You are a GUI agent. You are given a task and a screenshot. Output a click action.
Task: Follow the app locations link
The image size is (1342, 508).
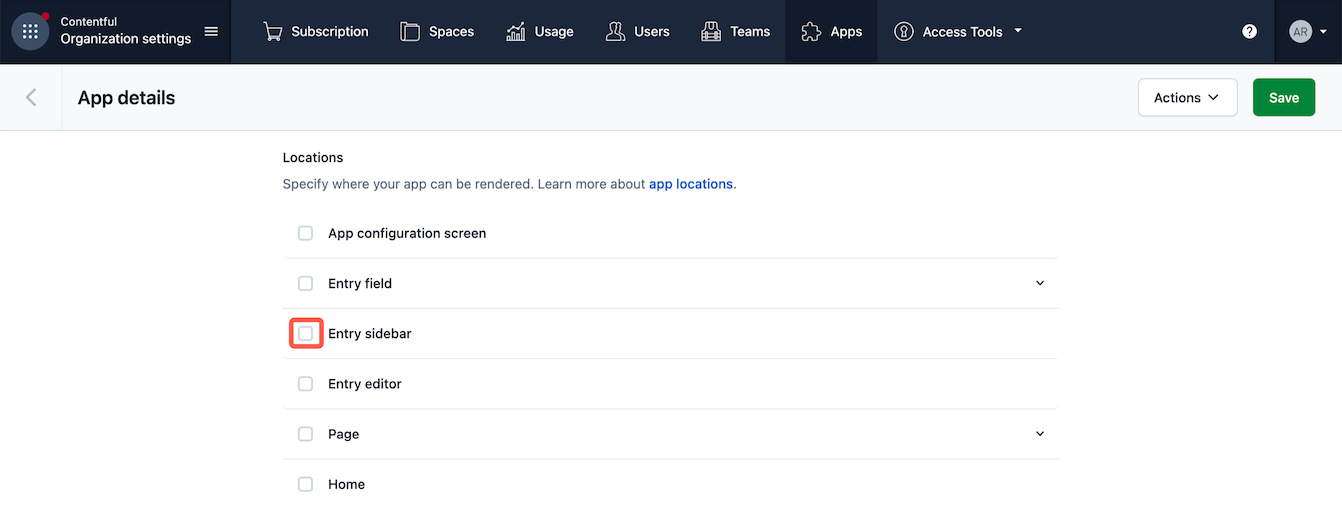690,184
